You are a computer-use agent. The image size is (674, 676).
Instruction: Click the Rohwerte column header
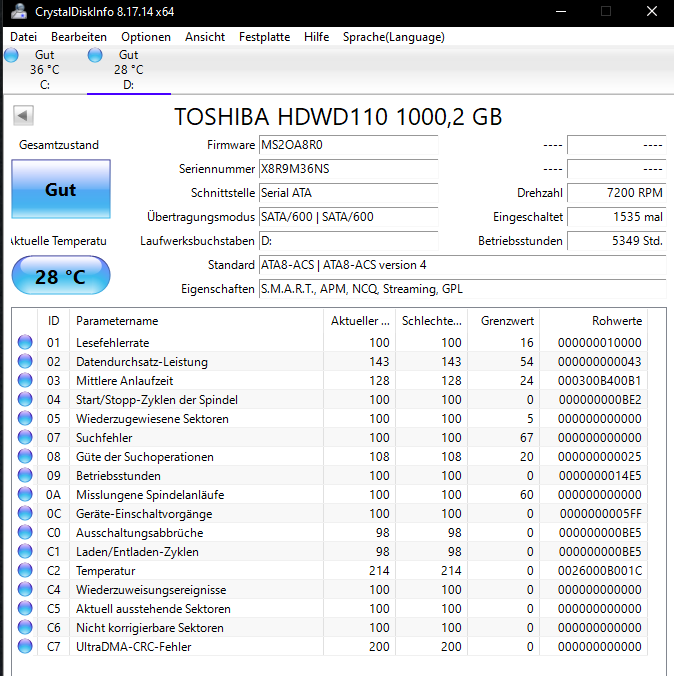pos(593,321)
